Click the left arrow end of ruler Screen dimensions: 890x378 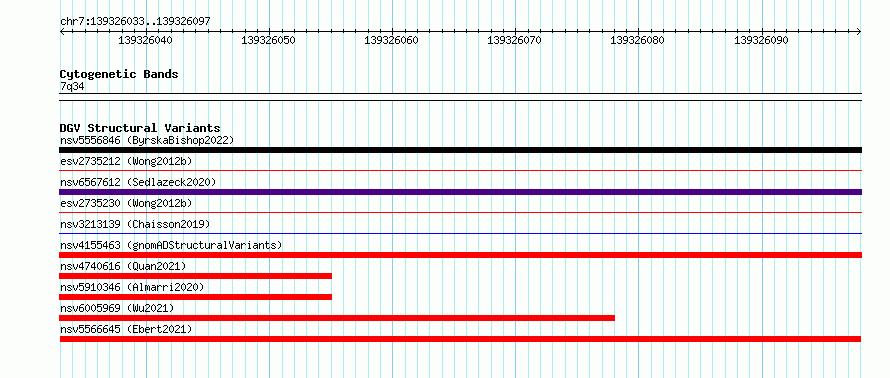(62, 31)
